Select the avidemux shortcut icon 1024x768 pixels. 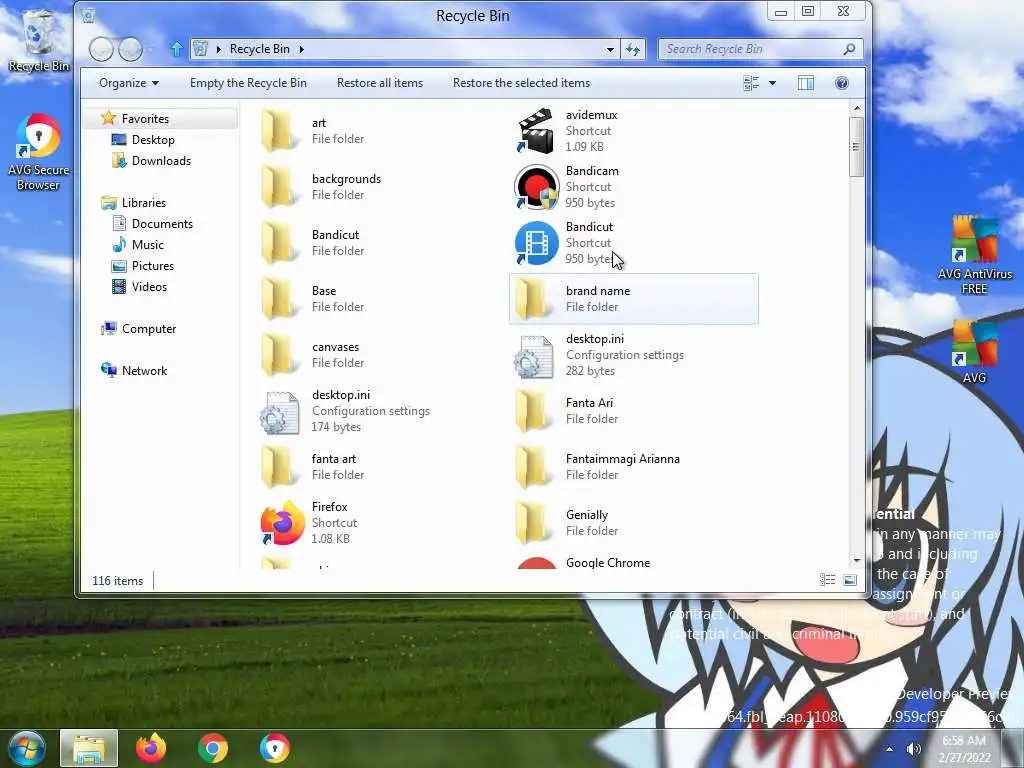pos(536,131)
